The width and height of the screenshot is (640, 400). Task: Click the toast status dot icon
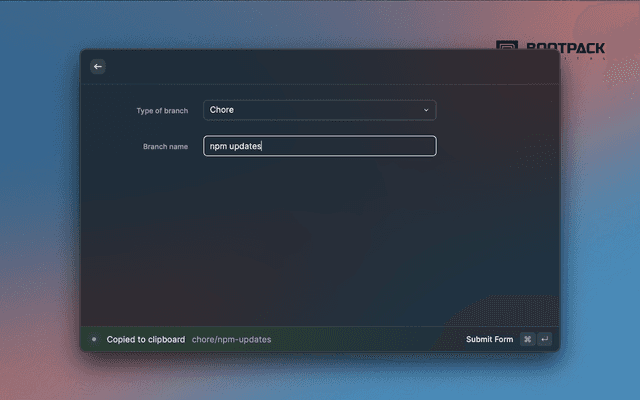pos(94,339)
